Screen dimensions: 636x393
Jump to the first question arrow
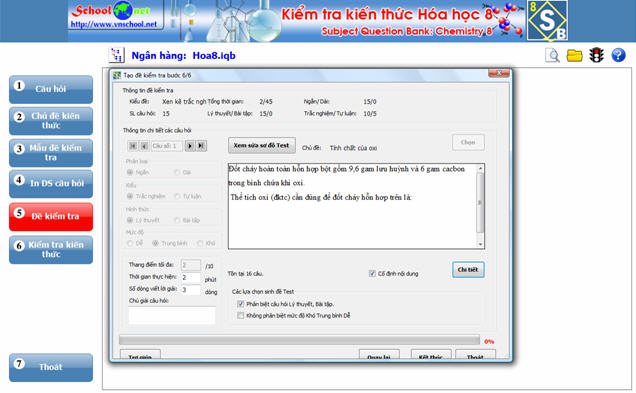[x=133, y=146]
